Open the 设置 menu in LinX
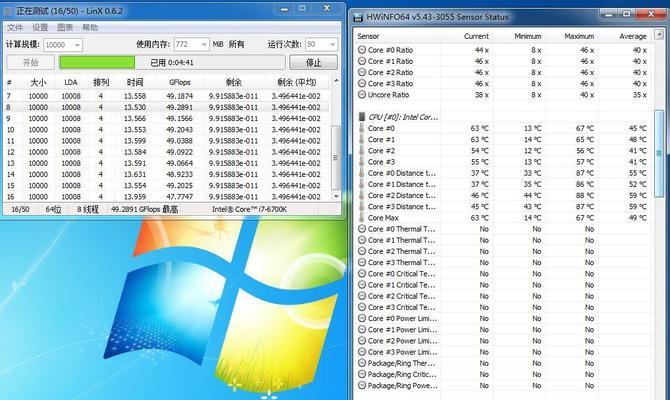Image resolution: width=670 pixels, height=400 pixels. [40, 27]
